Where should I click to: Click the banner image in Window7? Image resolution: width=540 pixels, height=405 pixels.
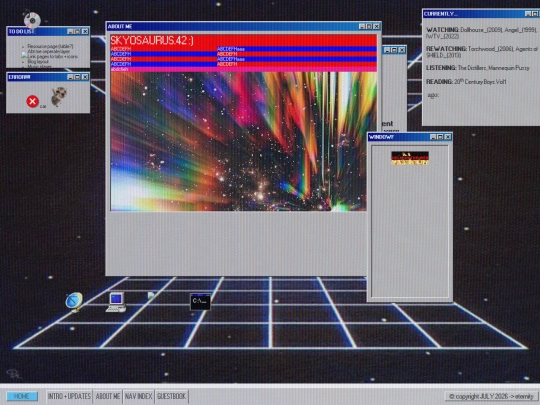410,158
